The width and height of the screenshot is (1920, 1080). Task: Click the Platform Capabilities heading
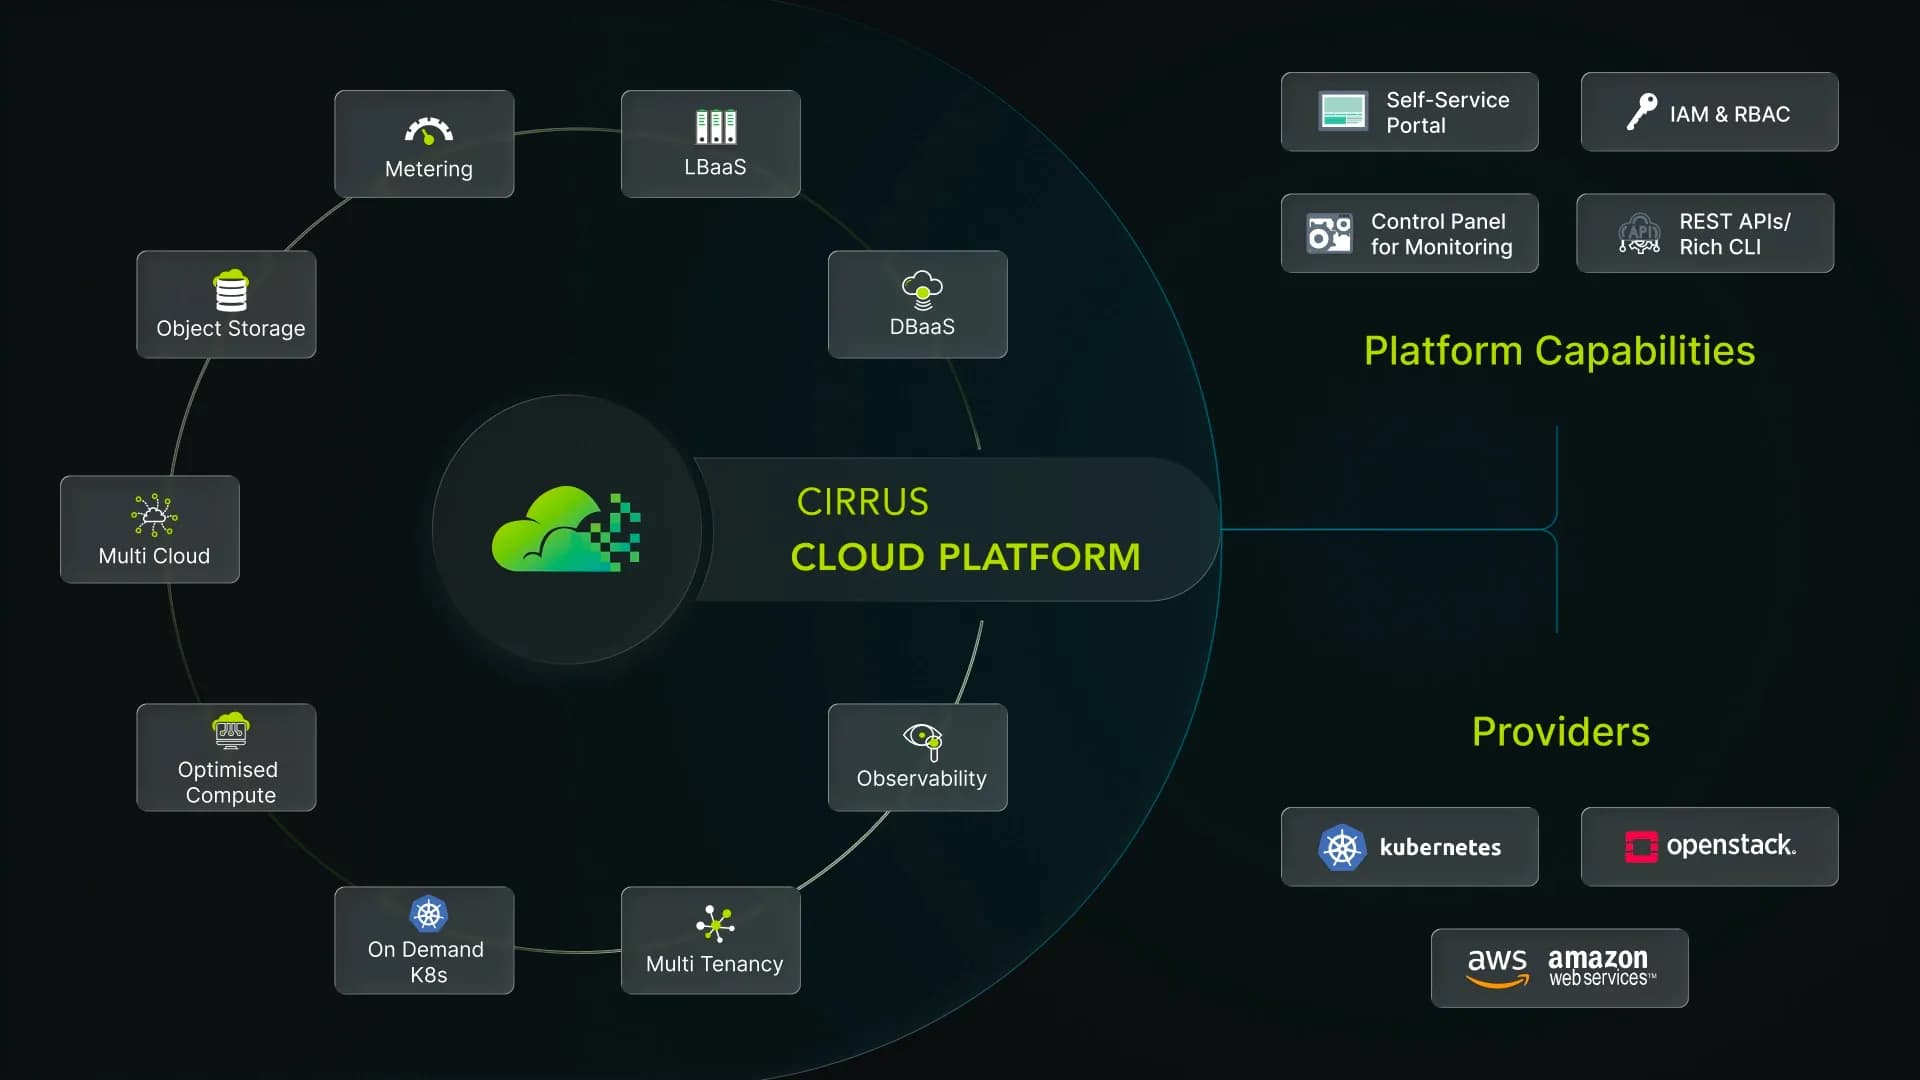coord(1559,351)
